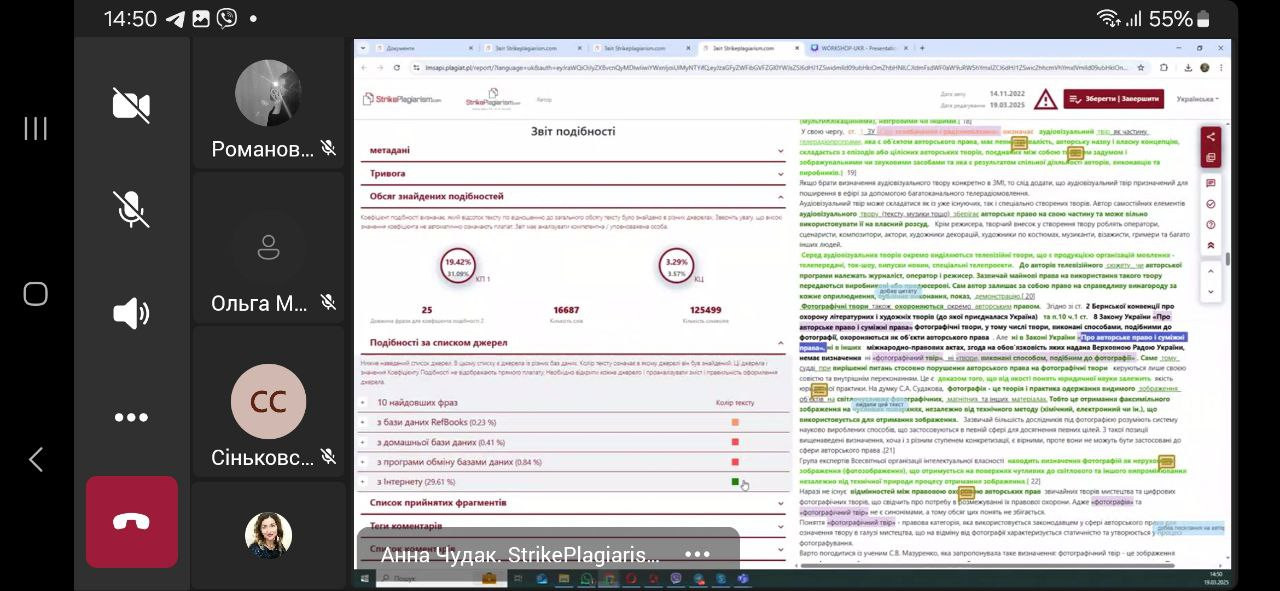Switch to the WORKSHOP-UKR Presentation tab
The width and height of the screenshot is (1280, 591).
[x=858, y=48]
